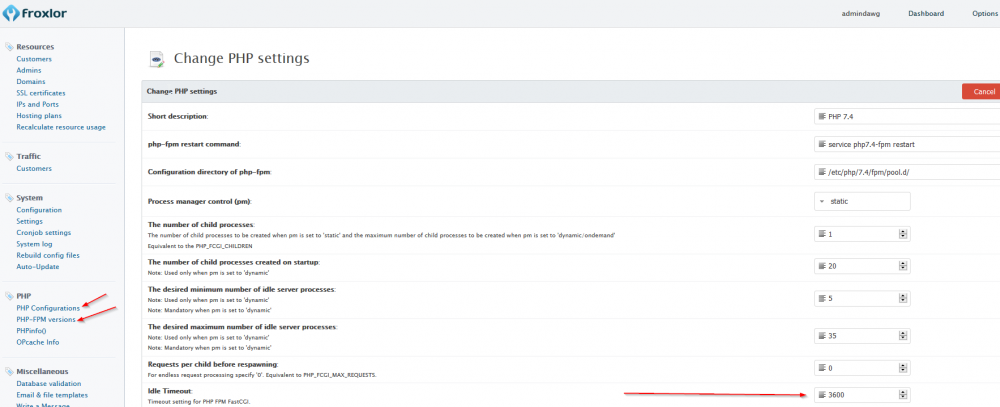Click the Idle Timeout stepper arrows
The width and height of the screenshot is (1000, 407).
click(x=903, y=394)
